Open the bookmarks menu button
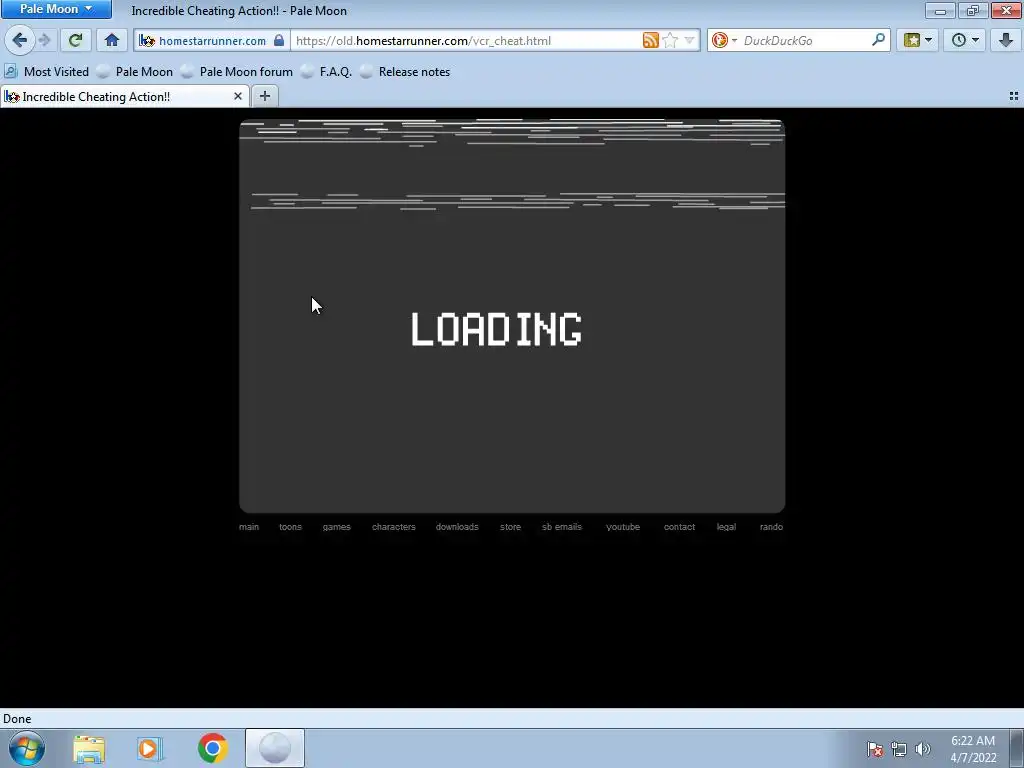The width and height of the screenshot is (1024, 768). click(917, 40)
